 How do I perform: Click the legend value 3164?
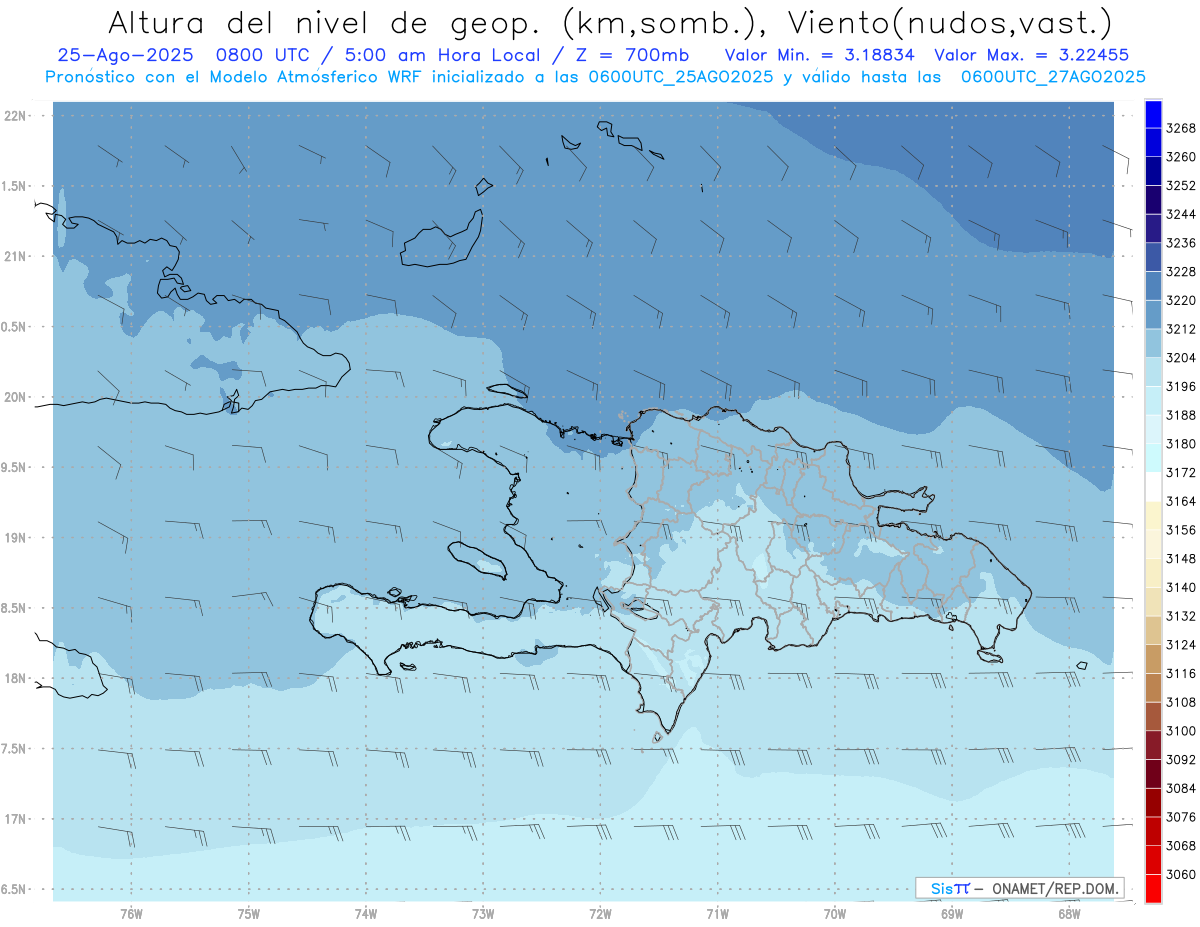[1181, 501]
